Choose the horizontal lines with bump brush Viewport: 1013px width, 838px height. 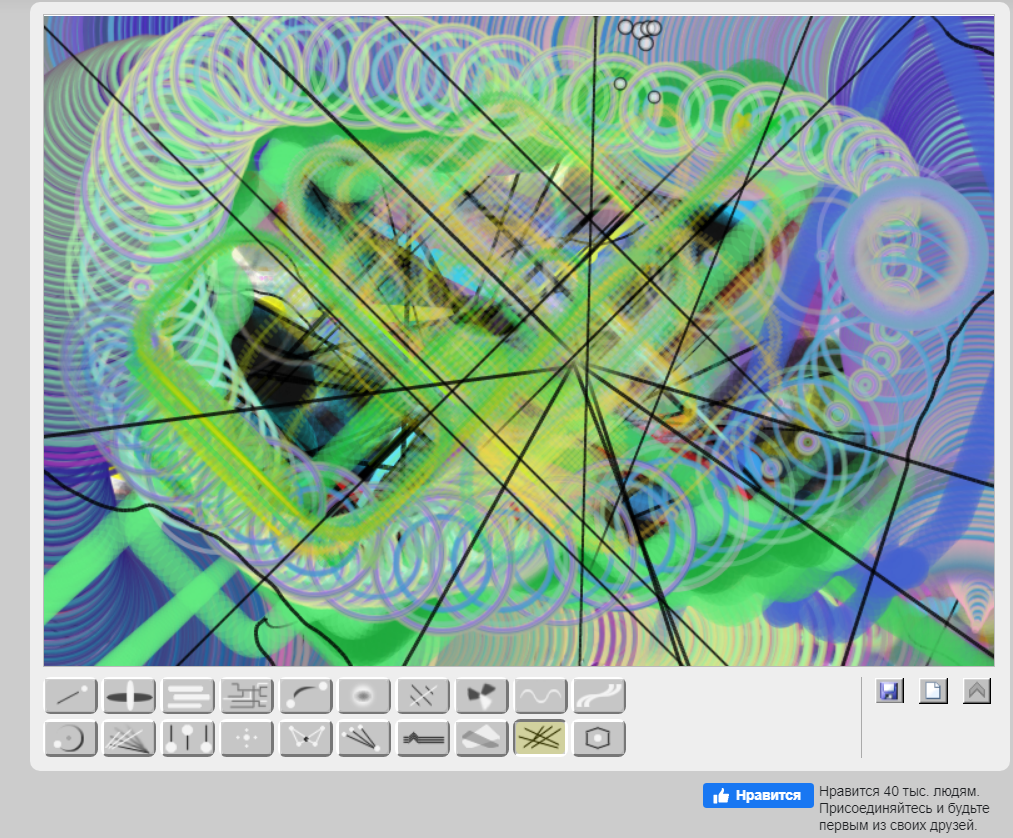pyautogui.click(x=423, y=738)
